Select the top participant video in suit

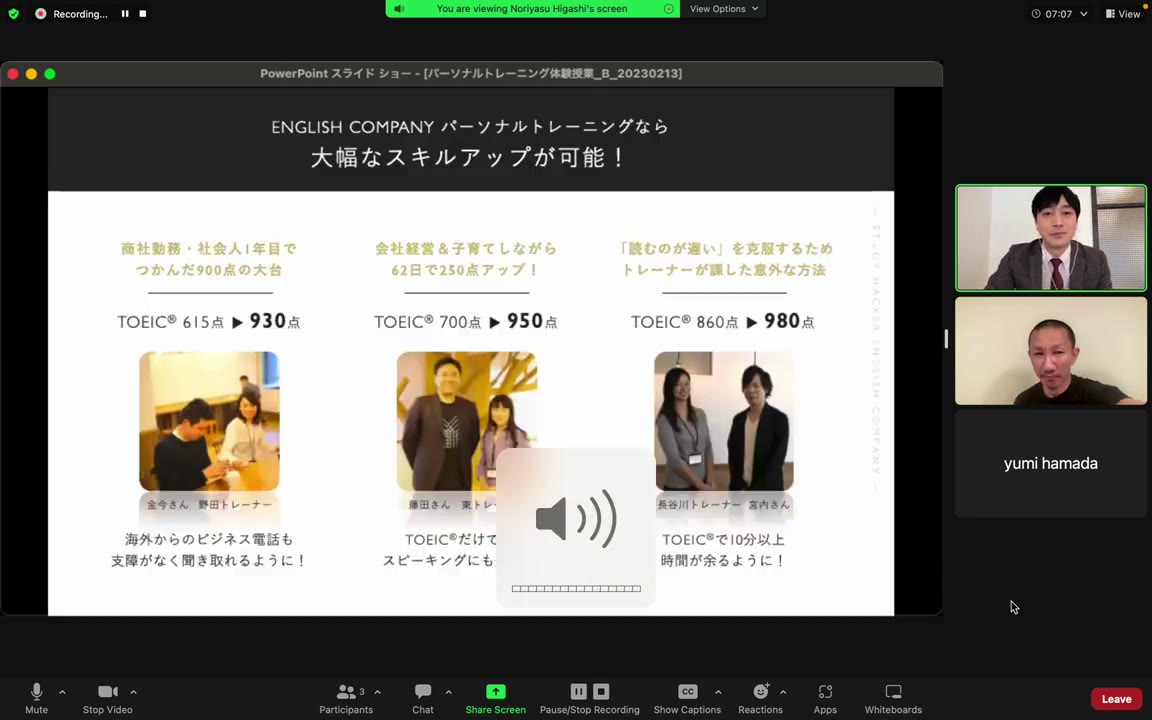[1051, 237]
